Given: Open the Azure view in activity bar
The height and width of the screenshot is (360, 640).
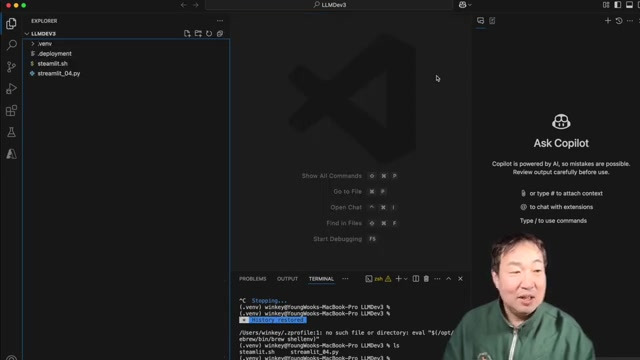Looking at the screenshot, I should [x=11, y=154].
